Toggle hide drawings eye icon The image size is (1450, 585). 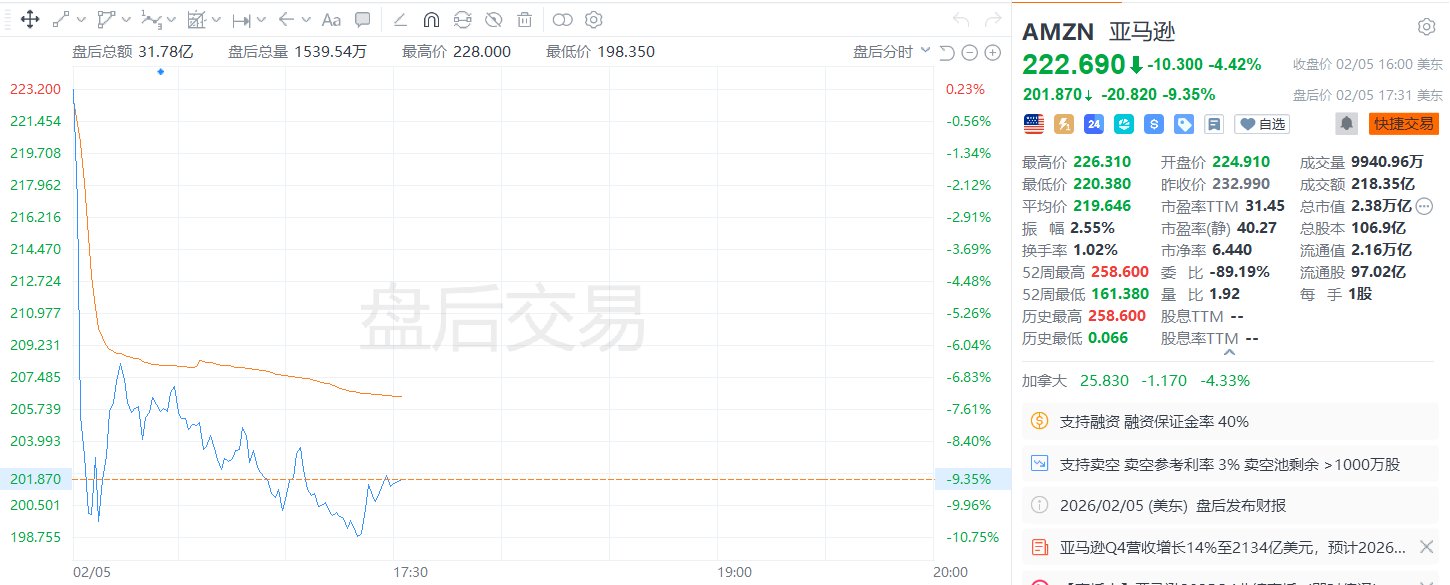[x=493, y=19]
